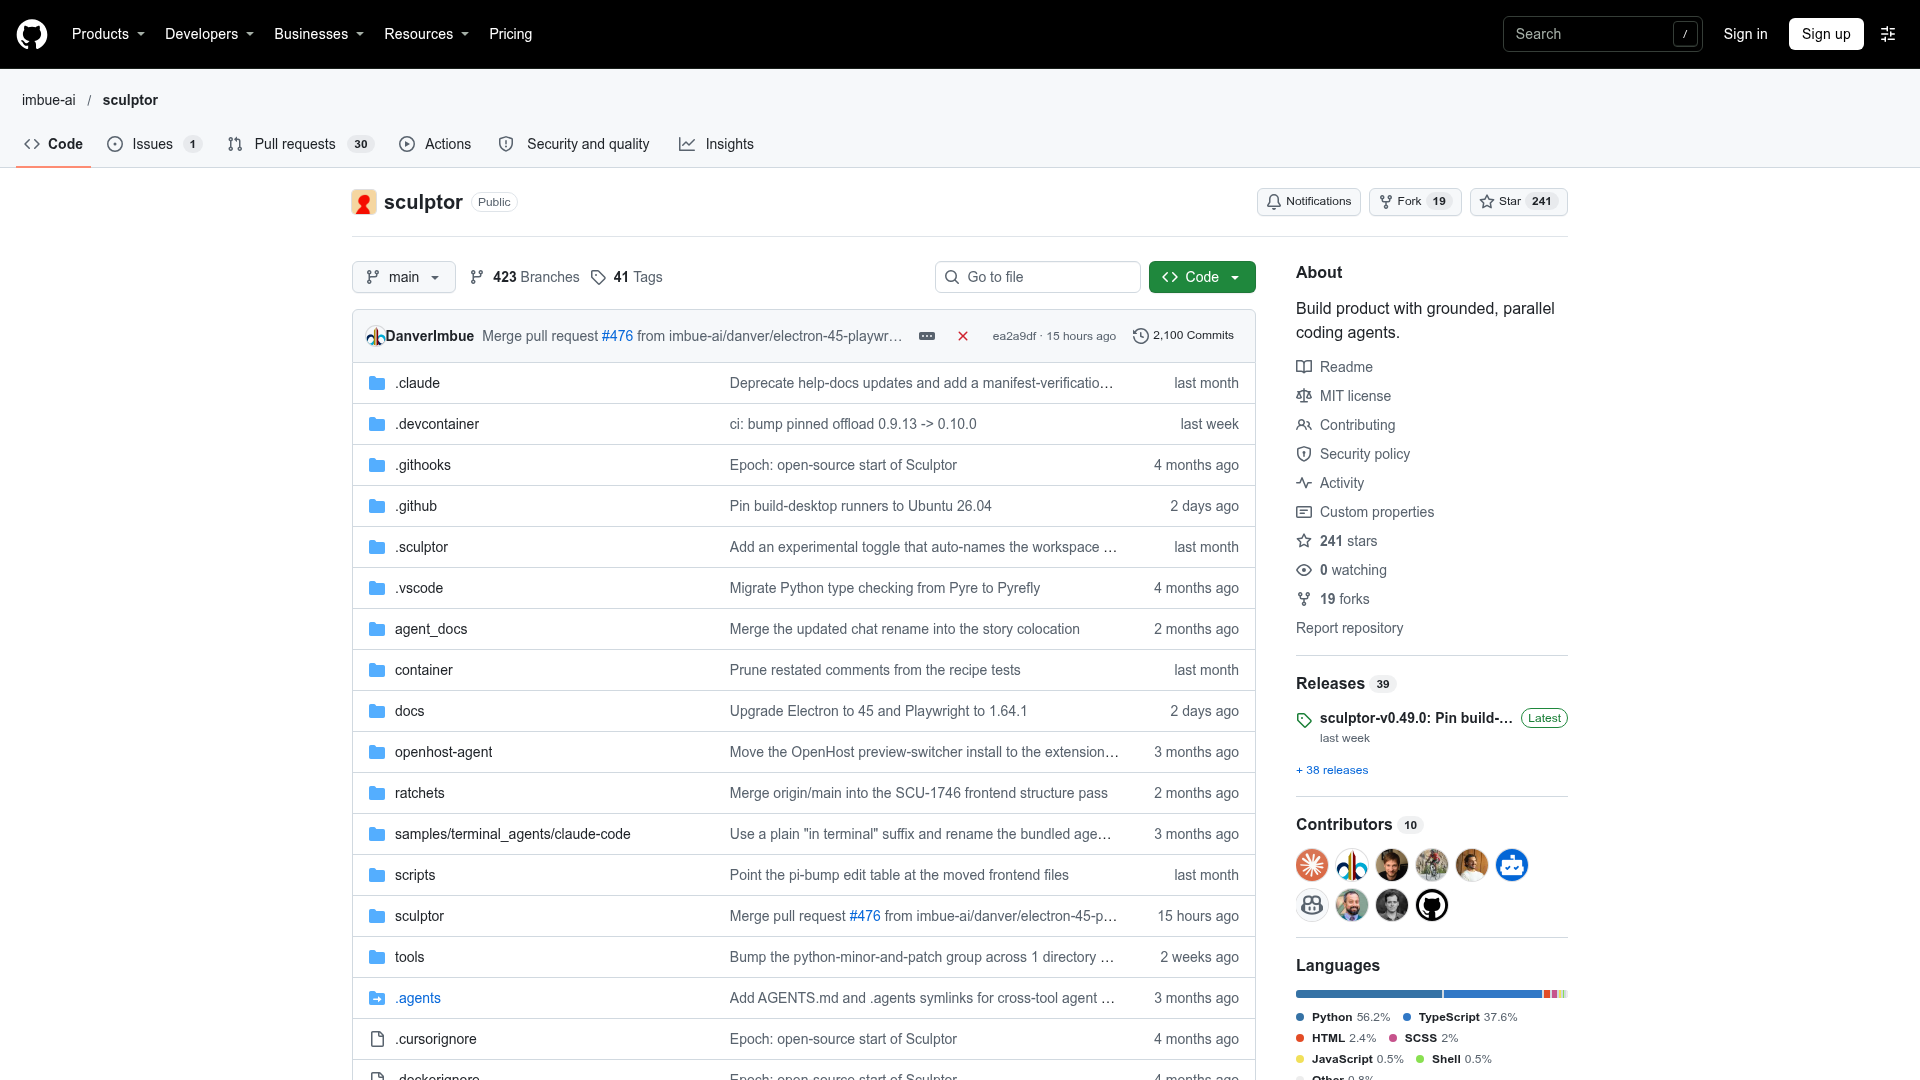Click the .claude folder icon
1920x1080 pixels.
[377, 383]
